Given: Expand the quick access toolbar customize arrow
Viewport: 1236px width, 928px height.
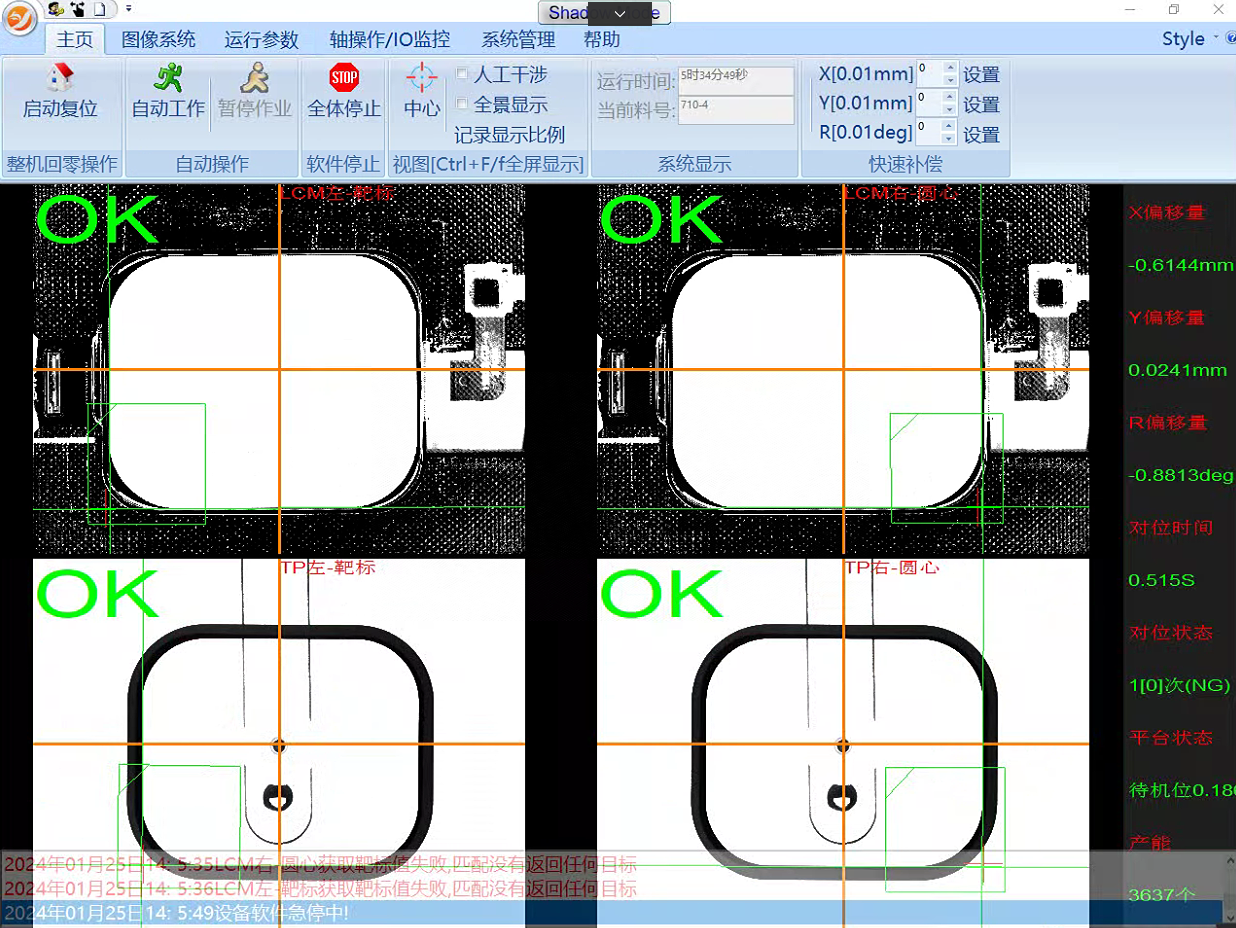Looking at the screenshot, I should [129, 9].
